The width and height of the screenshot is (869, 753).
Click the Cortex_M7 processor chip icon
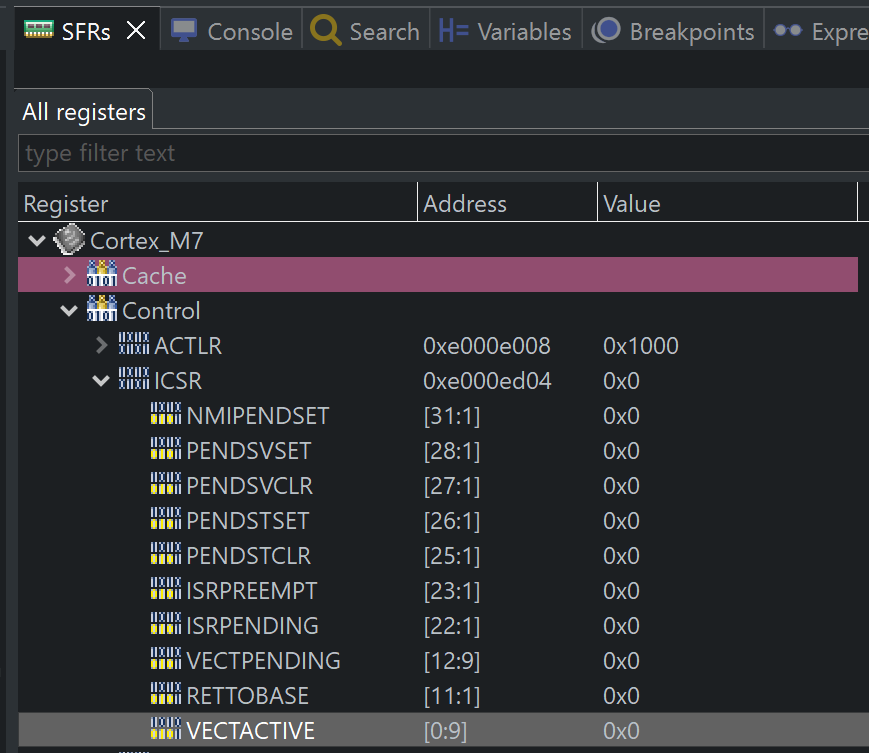click(67, 240)
